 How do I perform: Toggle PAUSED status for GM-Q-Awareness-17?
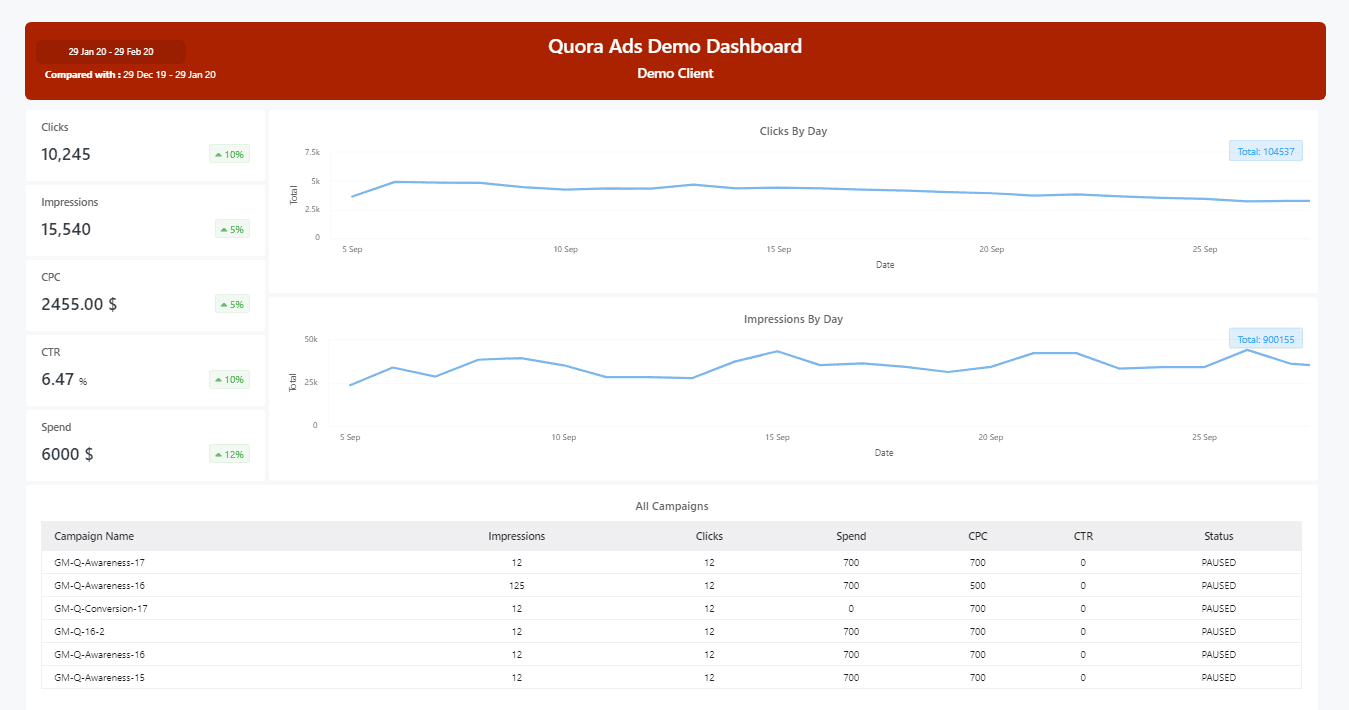tap(1217, 562)
